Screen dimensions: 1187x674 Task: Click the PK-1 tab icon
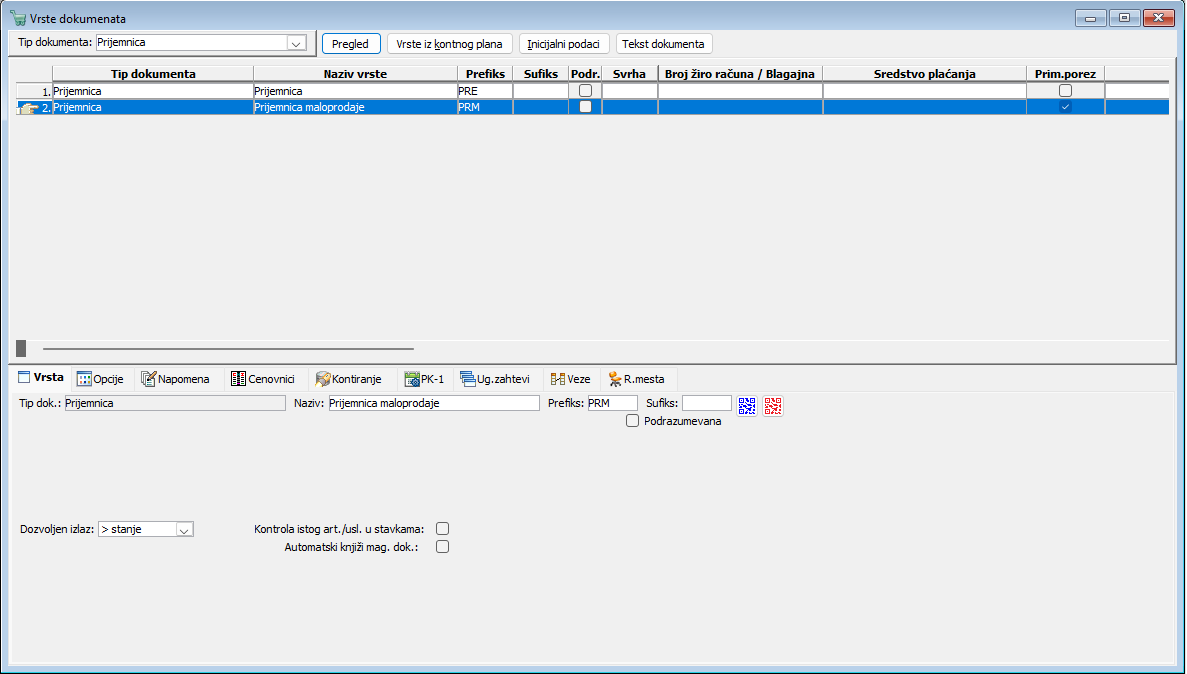[x=411, y=379]
